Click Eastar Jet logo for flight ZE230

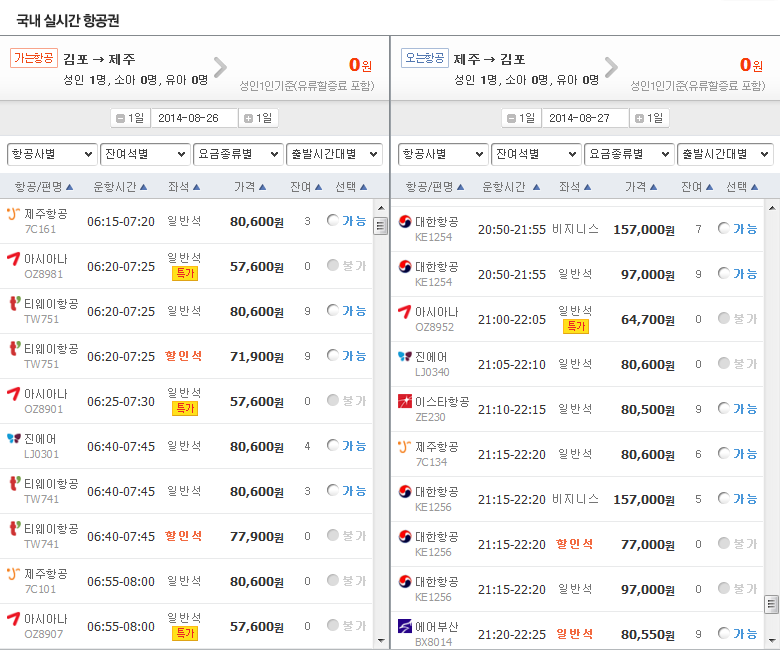pyautogui.click(x=404, y=401)
